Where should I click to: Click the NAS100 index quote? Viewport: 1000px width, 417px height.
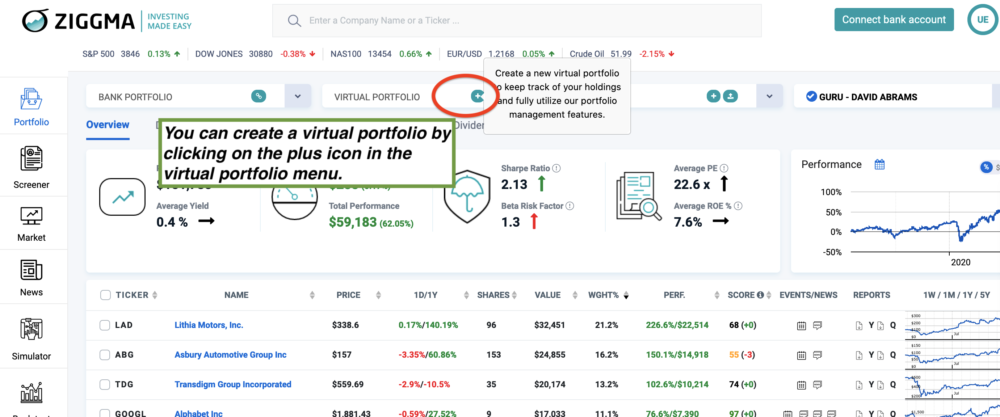pos(383,54)
